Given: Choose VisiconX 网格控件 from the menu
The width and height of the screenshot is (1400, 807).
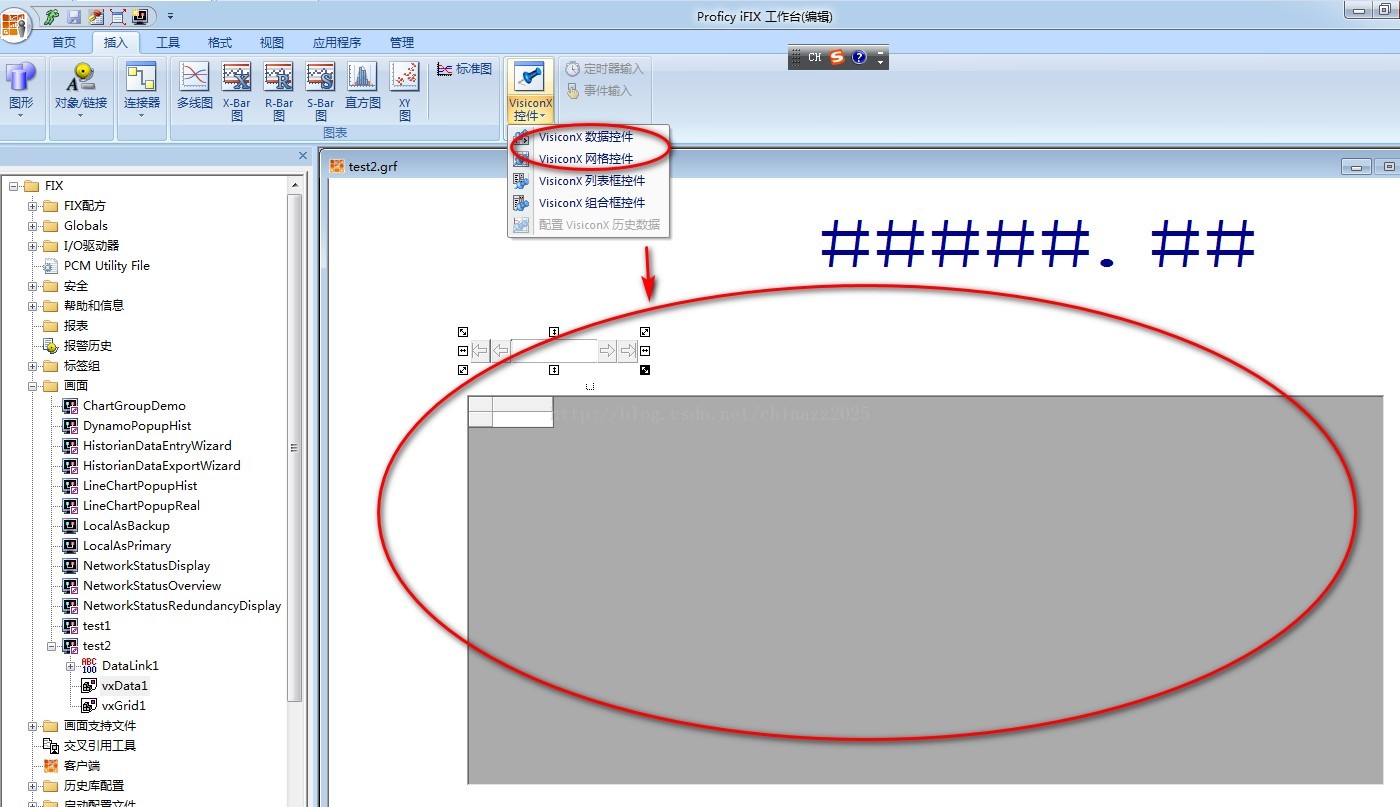Looking at the screenshot, I should point(586,159).
